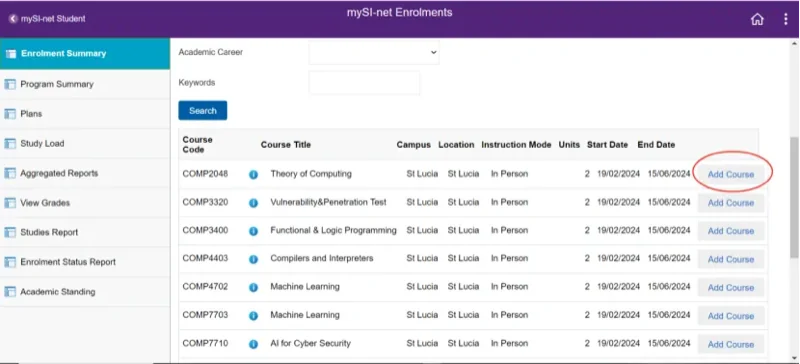Open the three-dot actions menu
The height and width of the screenshot is (364, 800).
coord(786,19)
